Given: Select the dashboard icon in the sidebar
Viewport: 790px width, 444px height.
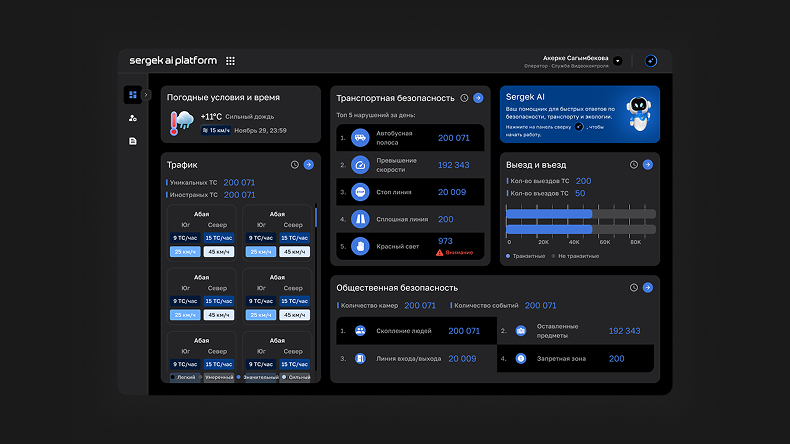Looking at the screenshot, I should [132, 95].
